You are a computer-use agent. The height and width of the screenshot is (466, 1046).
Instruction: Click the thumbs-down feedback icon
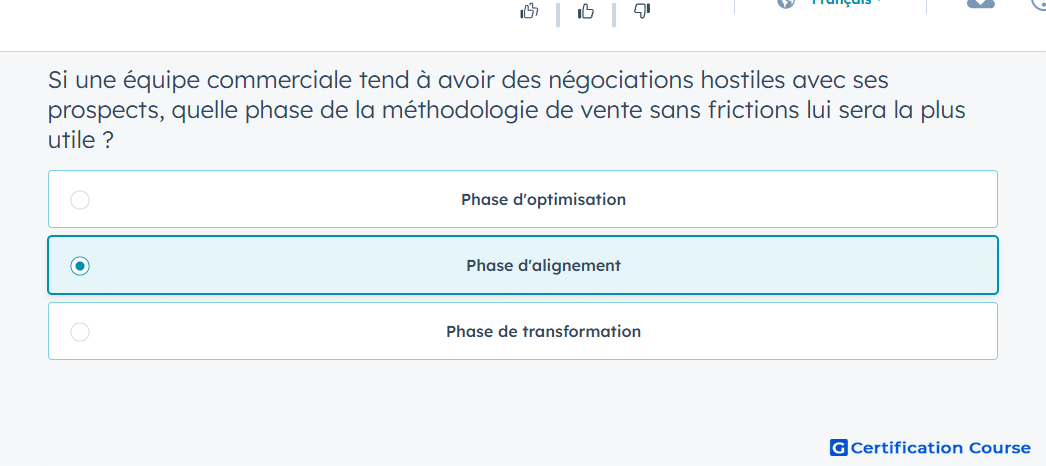(x=642, y=11)
